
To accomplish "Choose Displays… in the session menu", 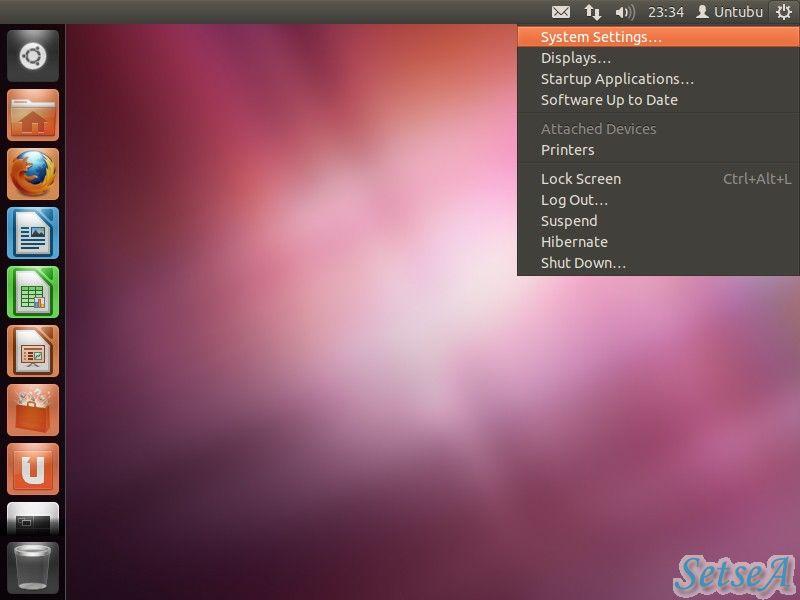I will pos(658,58).
